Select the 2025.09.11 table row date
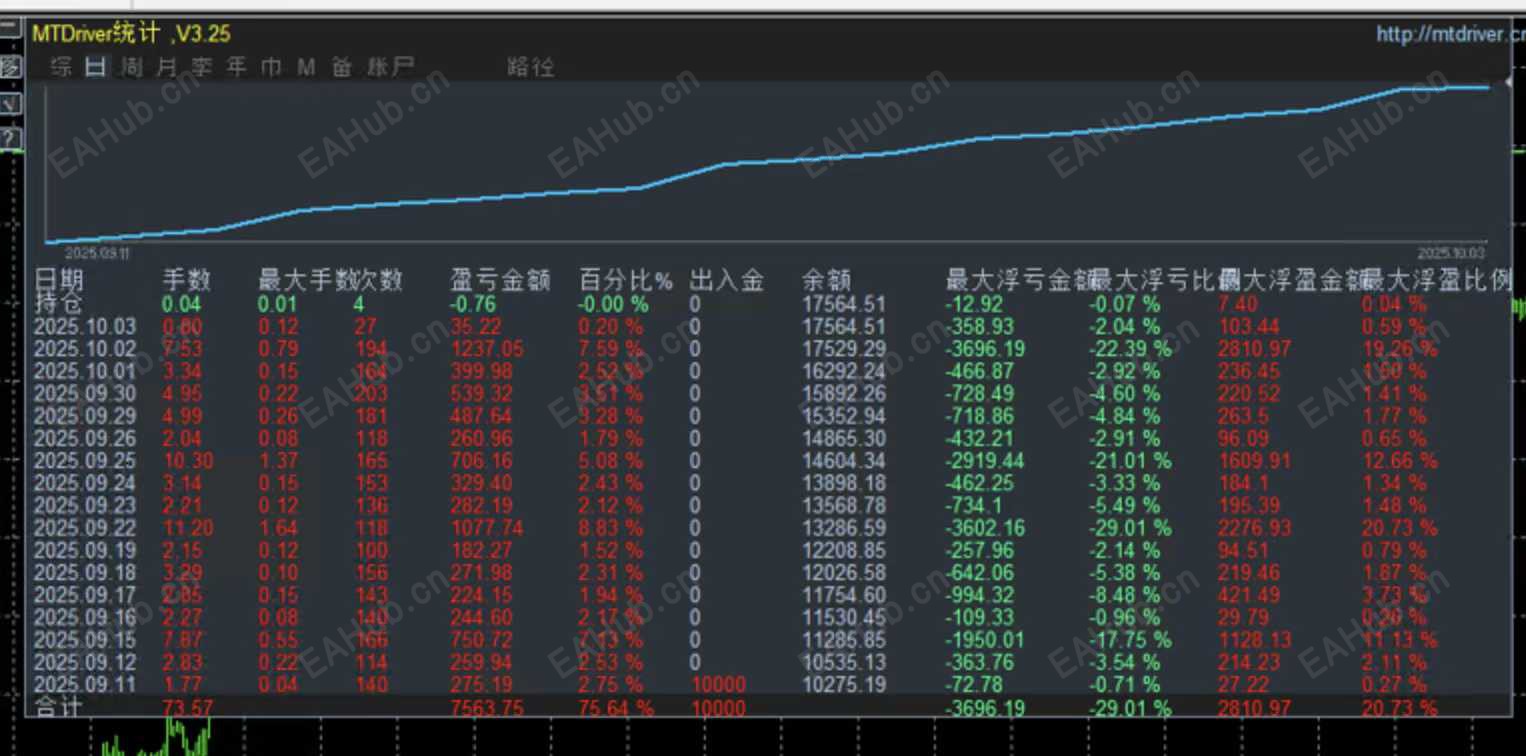This screenshot has height=756, width=1526. pyautogui.click(x=85, y=685)
